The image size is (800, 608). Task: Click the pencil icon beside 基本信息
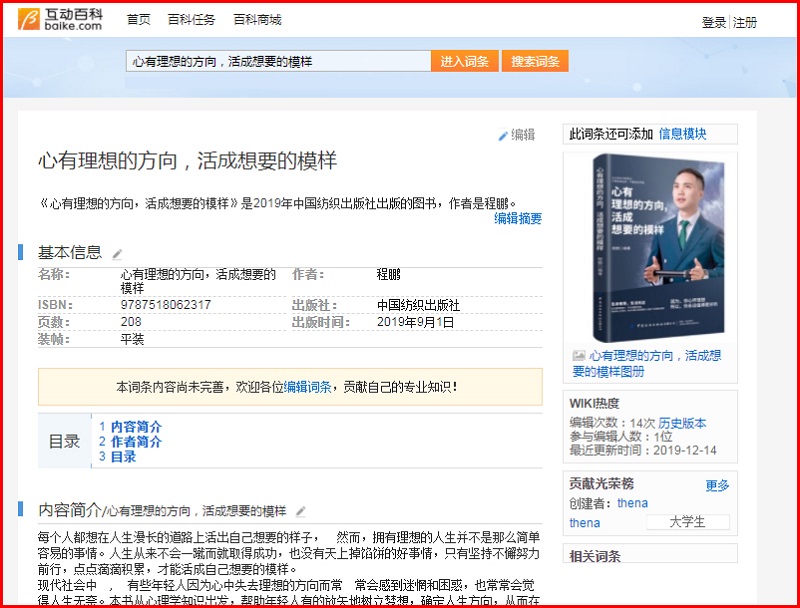click(117, 254)
